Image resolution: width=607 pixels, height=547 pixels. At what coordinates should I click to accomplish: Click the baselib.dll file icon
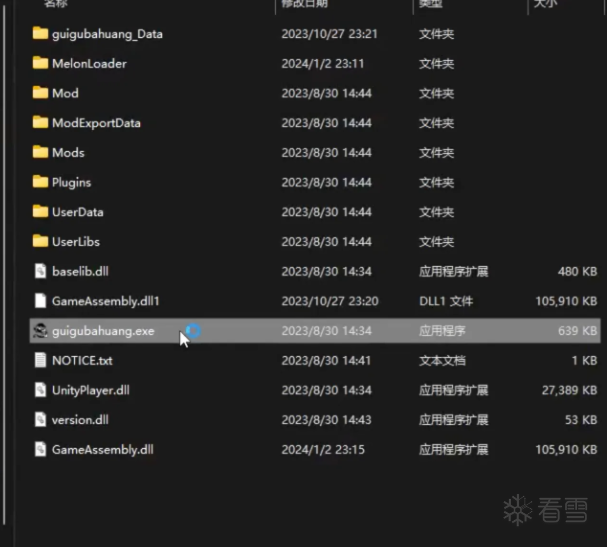[x=40, y=271]
